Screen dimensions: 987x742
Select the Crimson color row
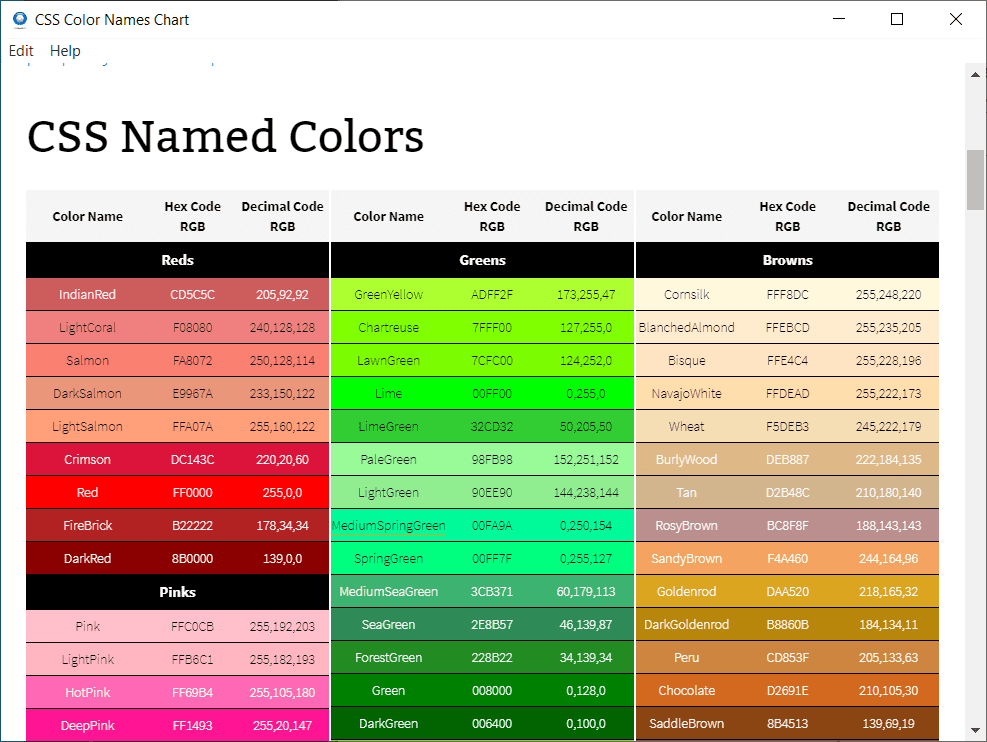pyautogui.click(x=177, y=460)
